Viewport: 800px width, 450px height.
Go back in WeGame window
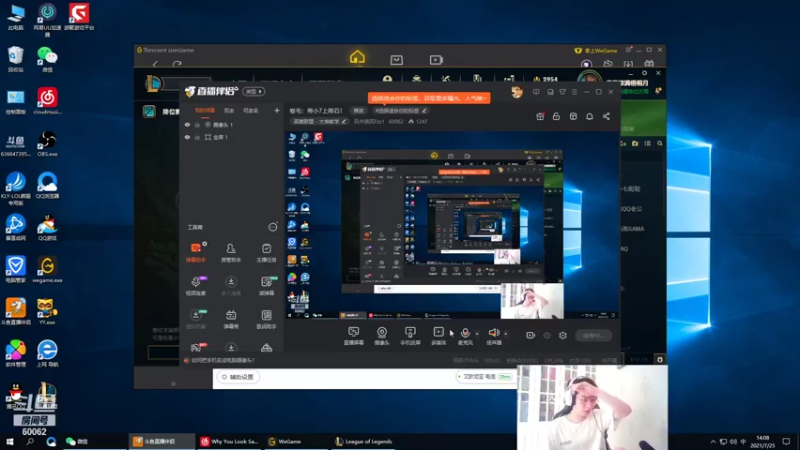click(x=156, y=64)
